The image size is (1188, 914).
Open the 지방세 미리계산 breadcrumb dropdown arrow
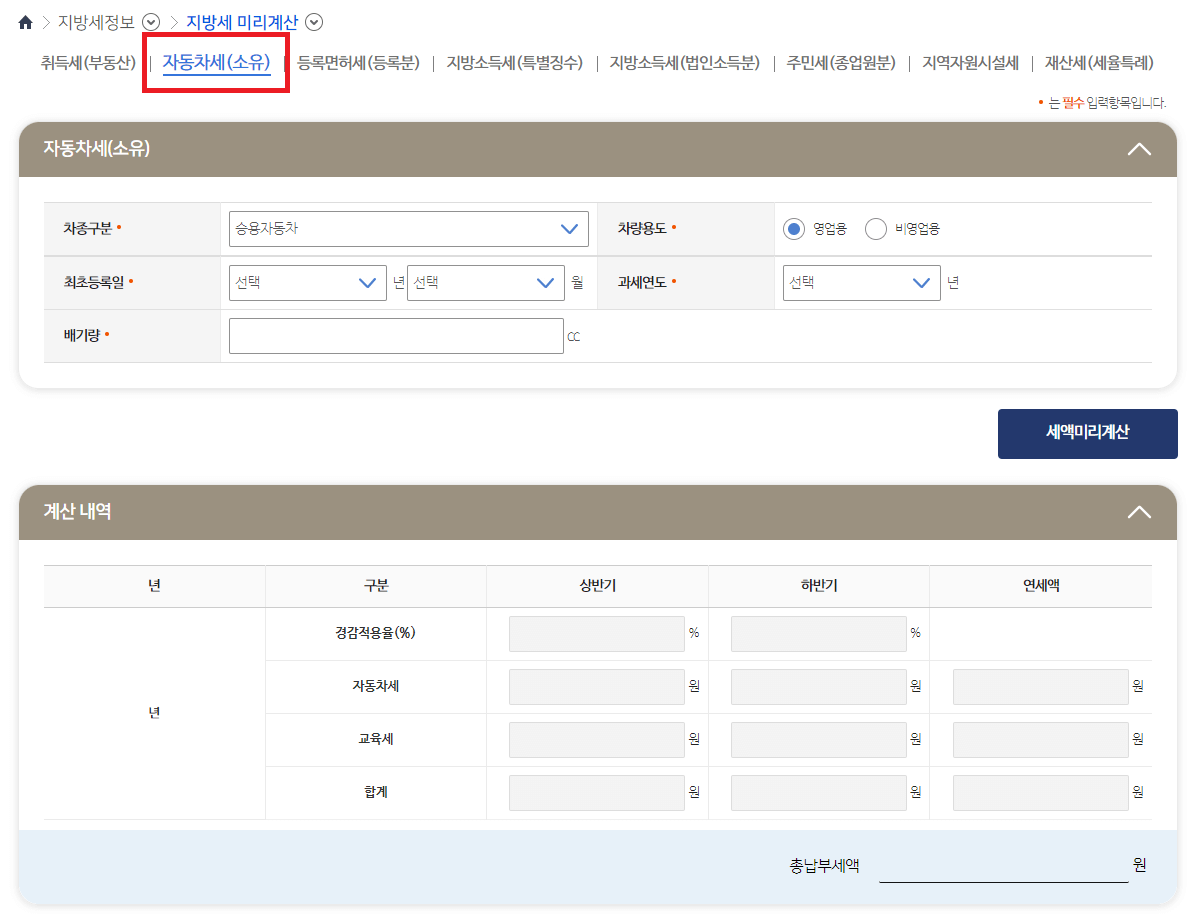click(314, 23)
